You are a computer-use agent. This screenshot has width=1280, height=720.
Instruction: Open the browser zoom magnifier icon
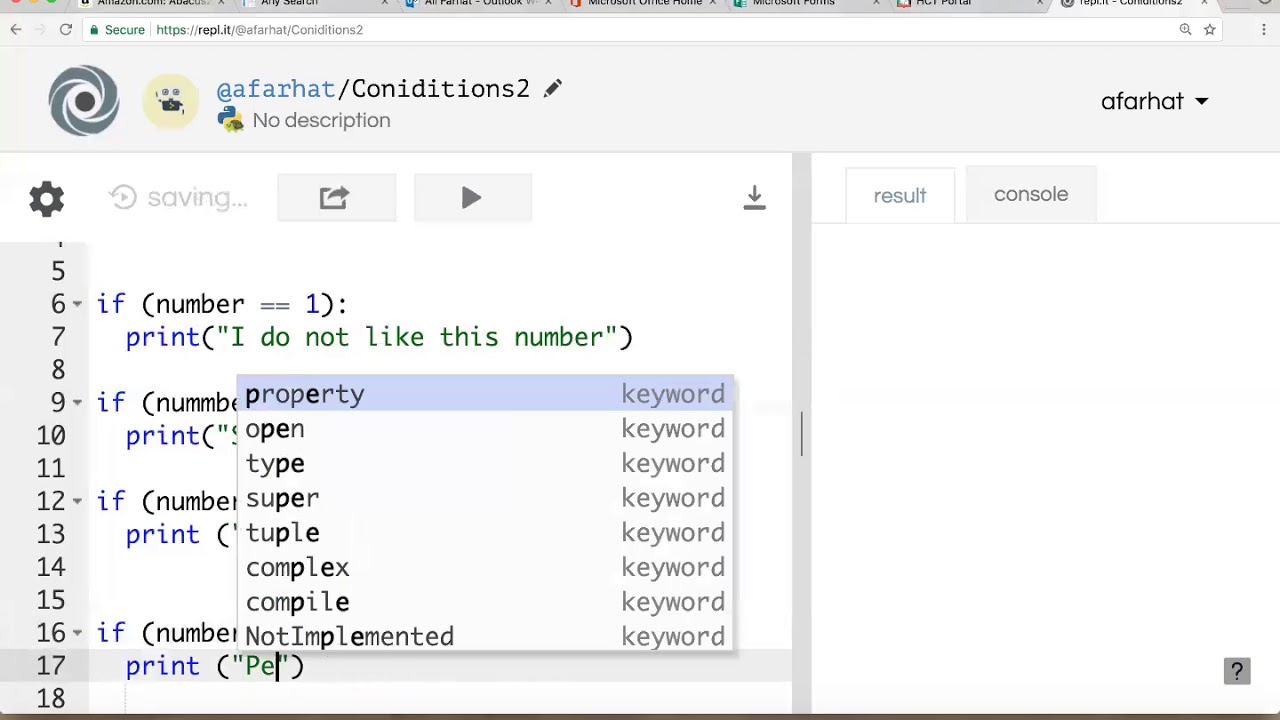tap(1185, 30)
